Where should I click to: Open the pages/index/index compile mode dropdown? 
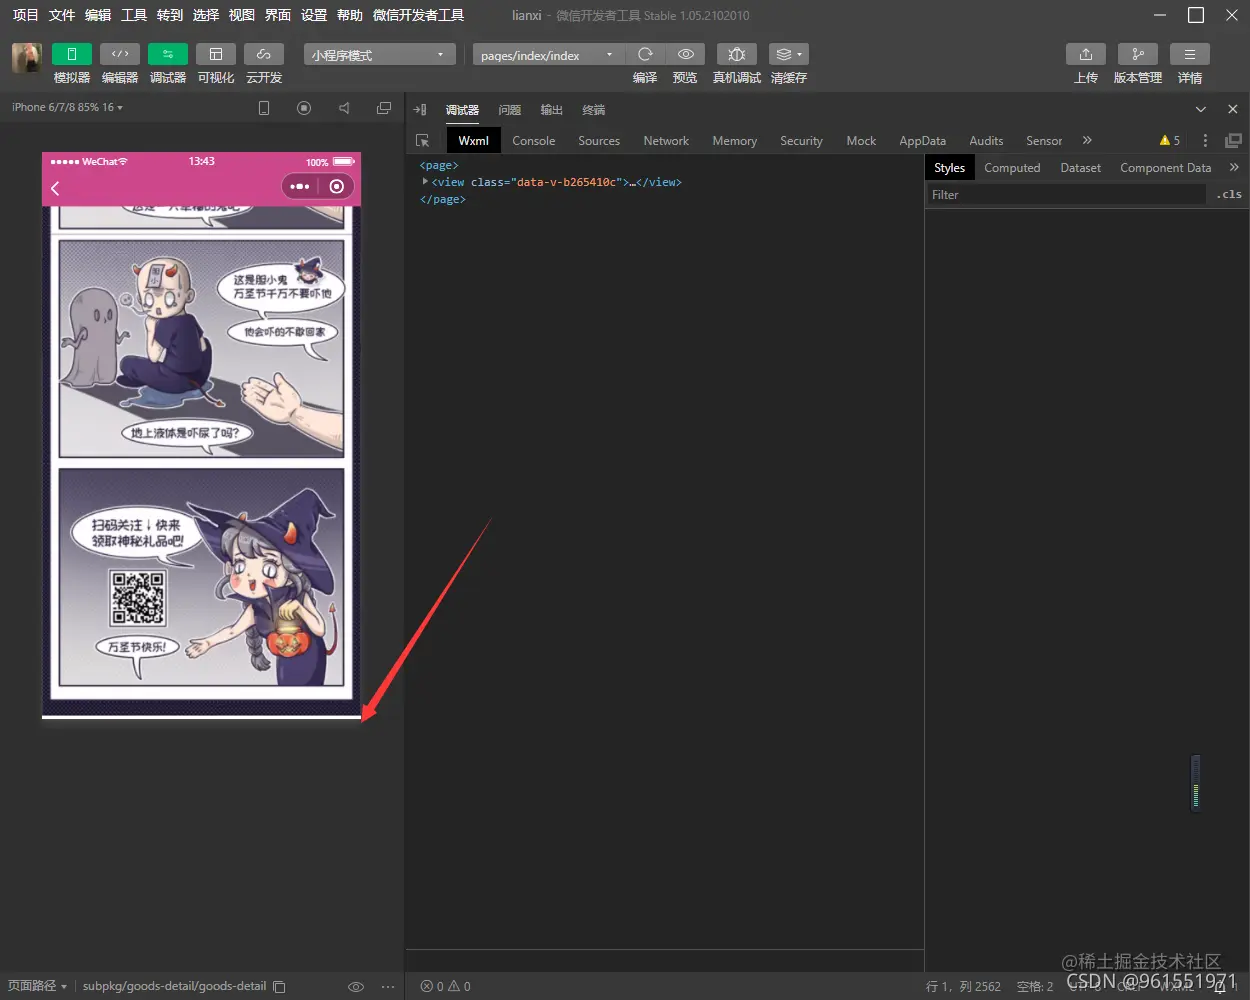click(x=548, y=55)
